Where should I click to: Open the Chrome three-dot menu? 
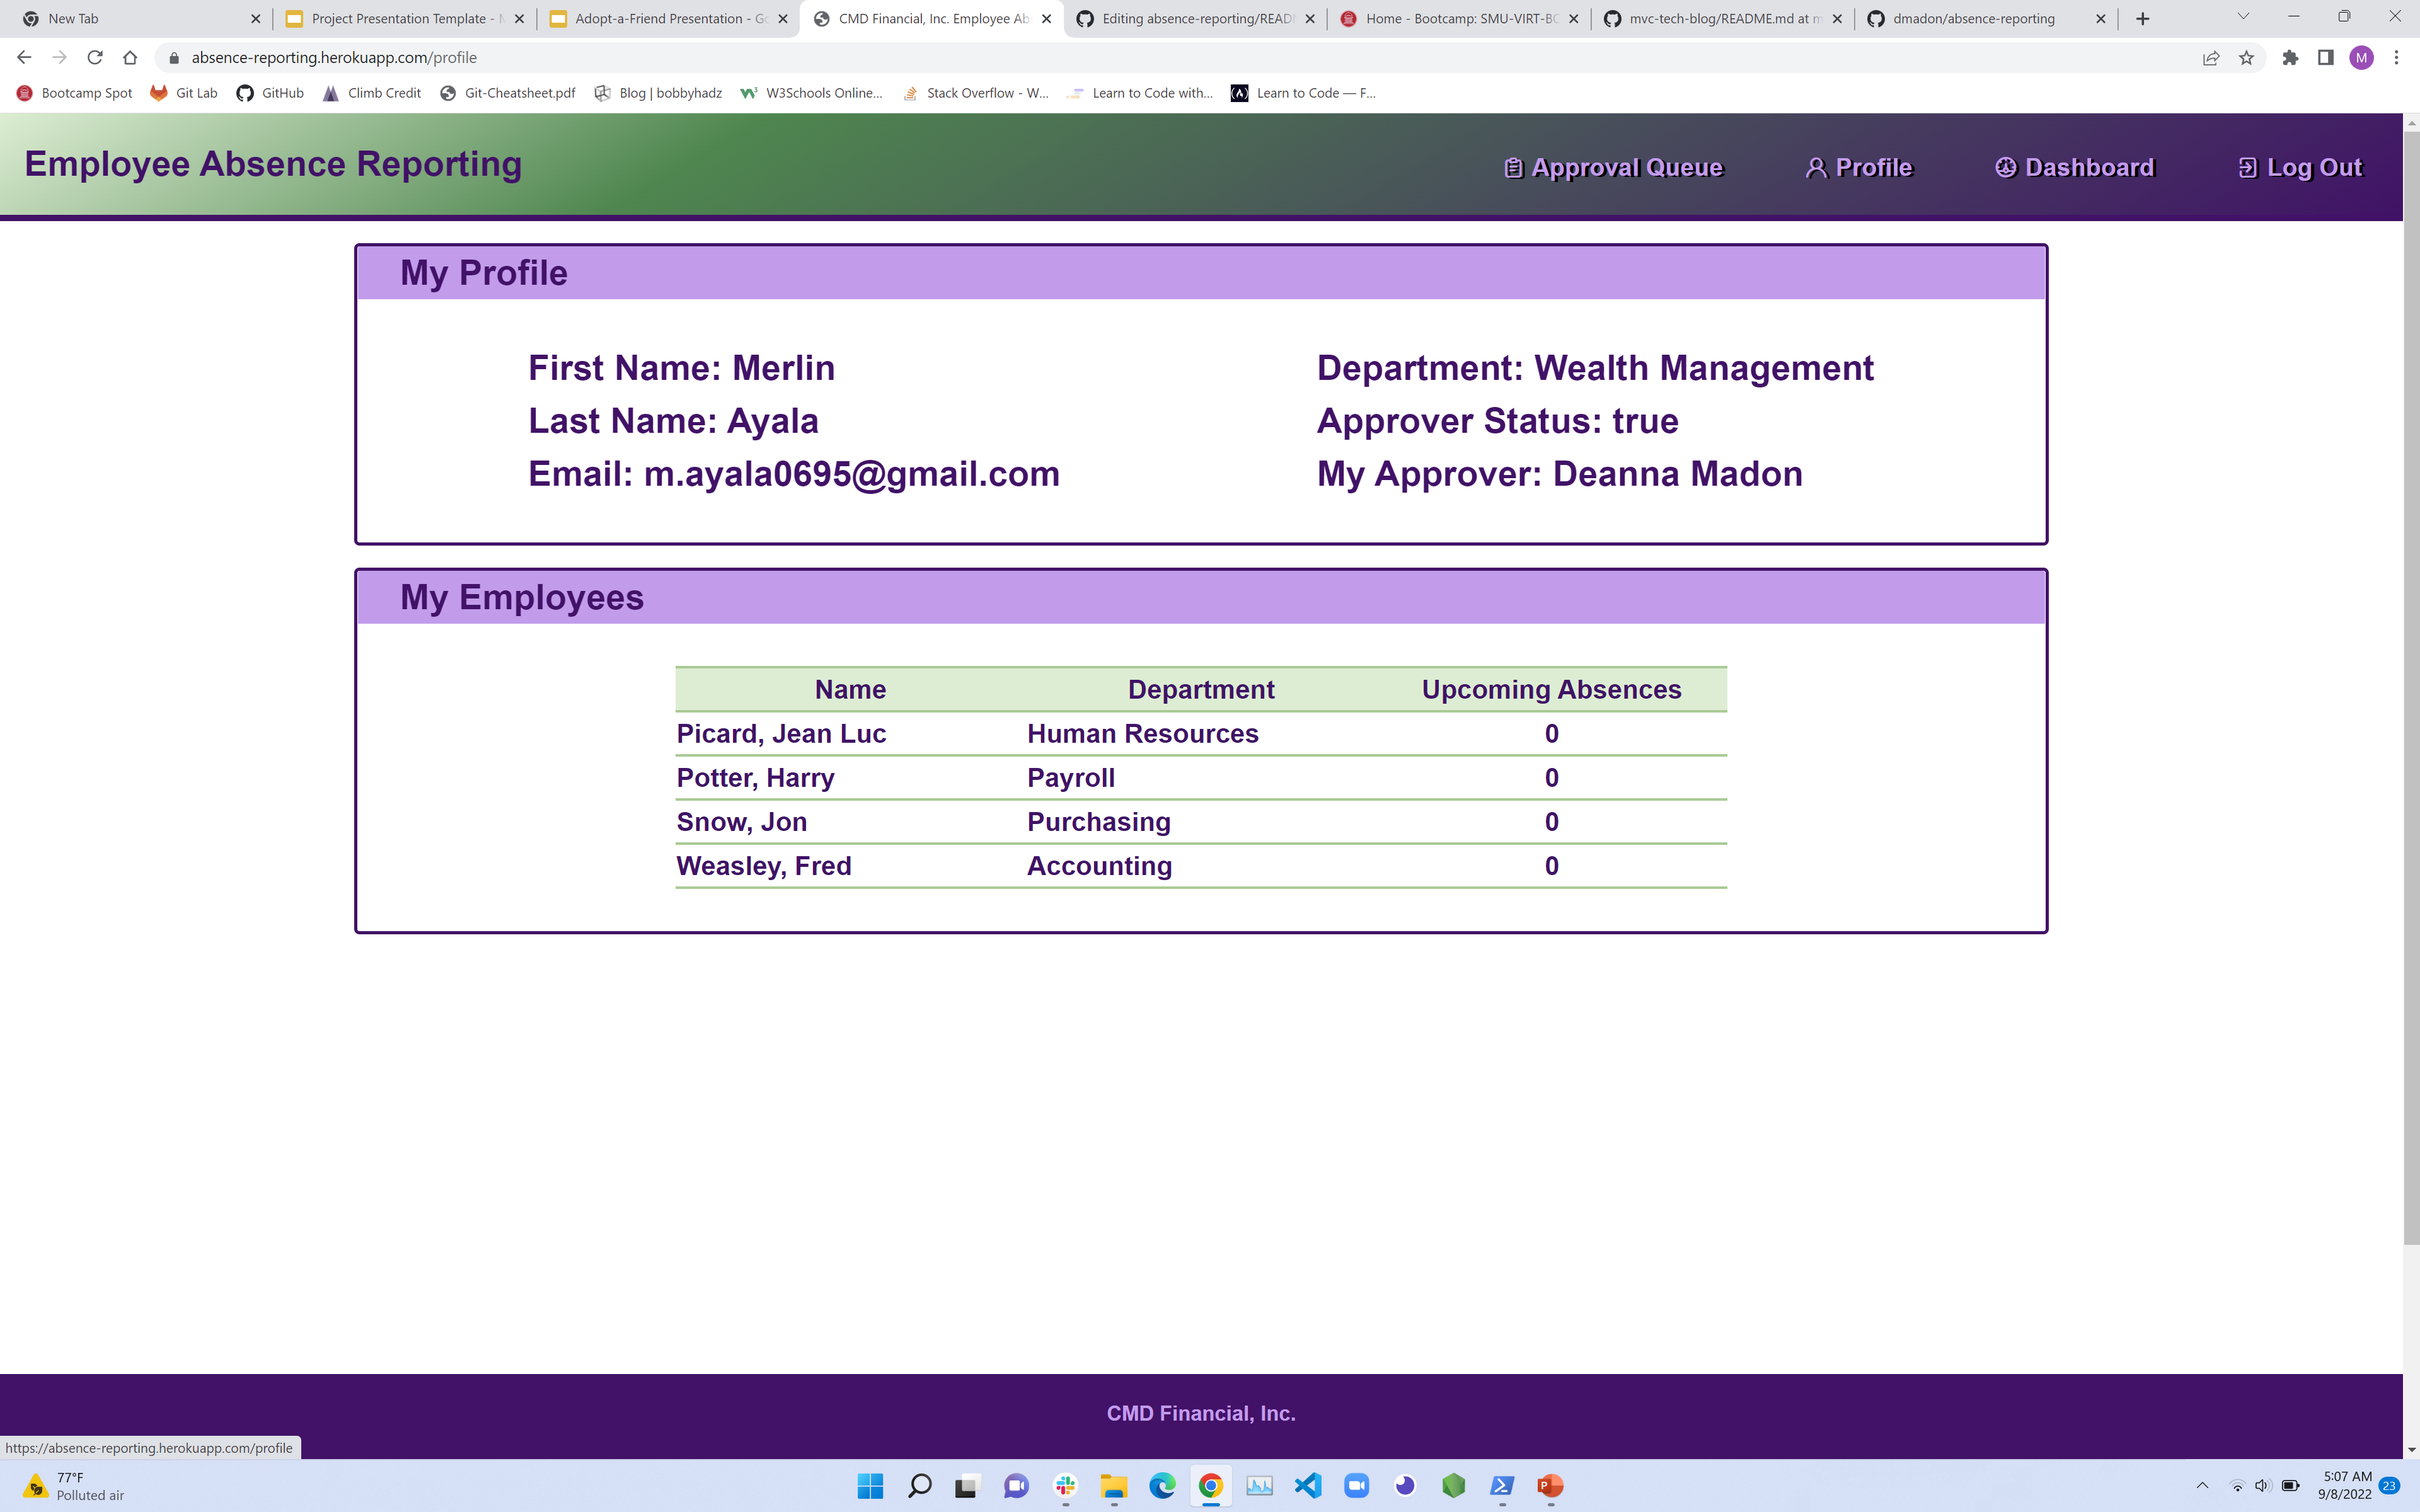click(x=2396, y=58)
